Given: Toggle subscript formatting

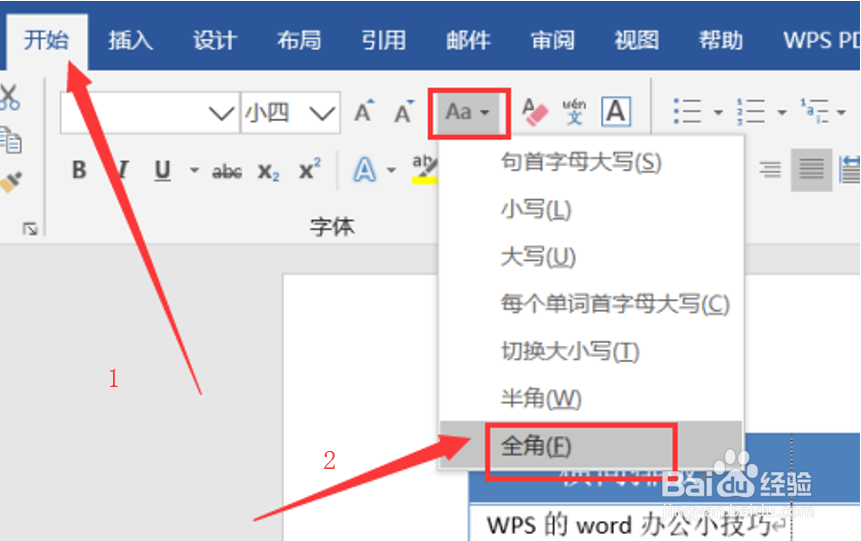Looking at the screenshot, I should 269,172.
